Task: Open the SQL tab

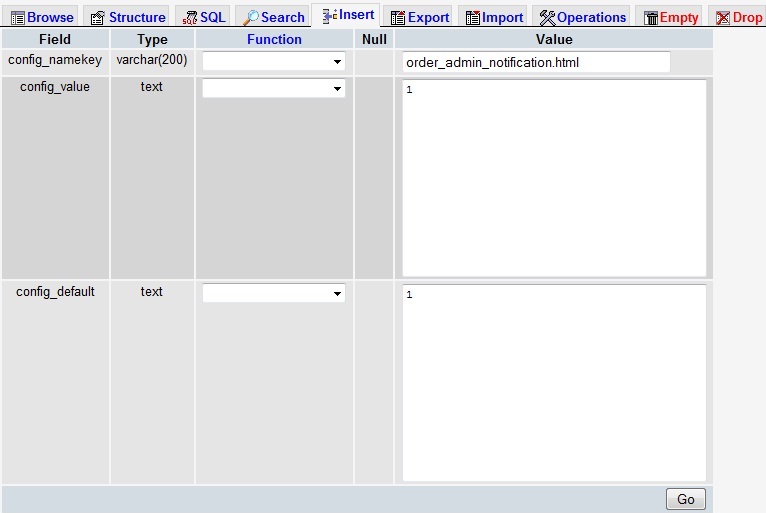Action: tap(203, 18)
